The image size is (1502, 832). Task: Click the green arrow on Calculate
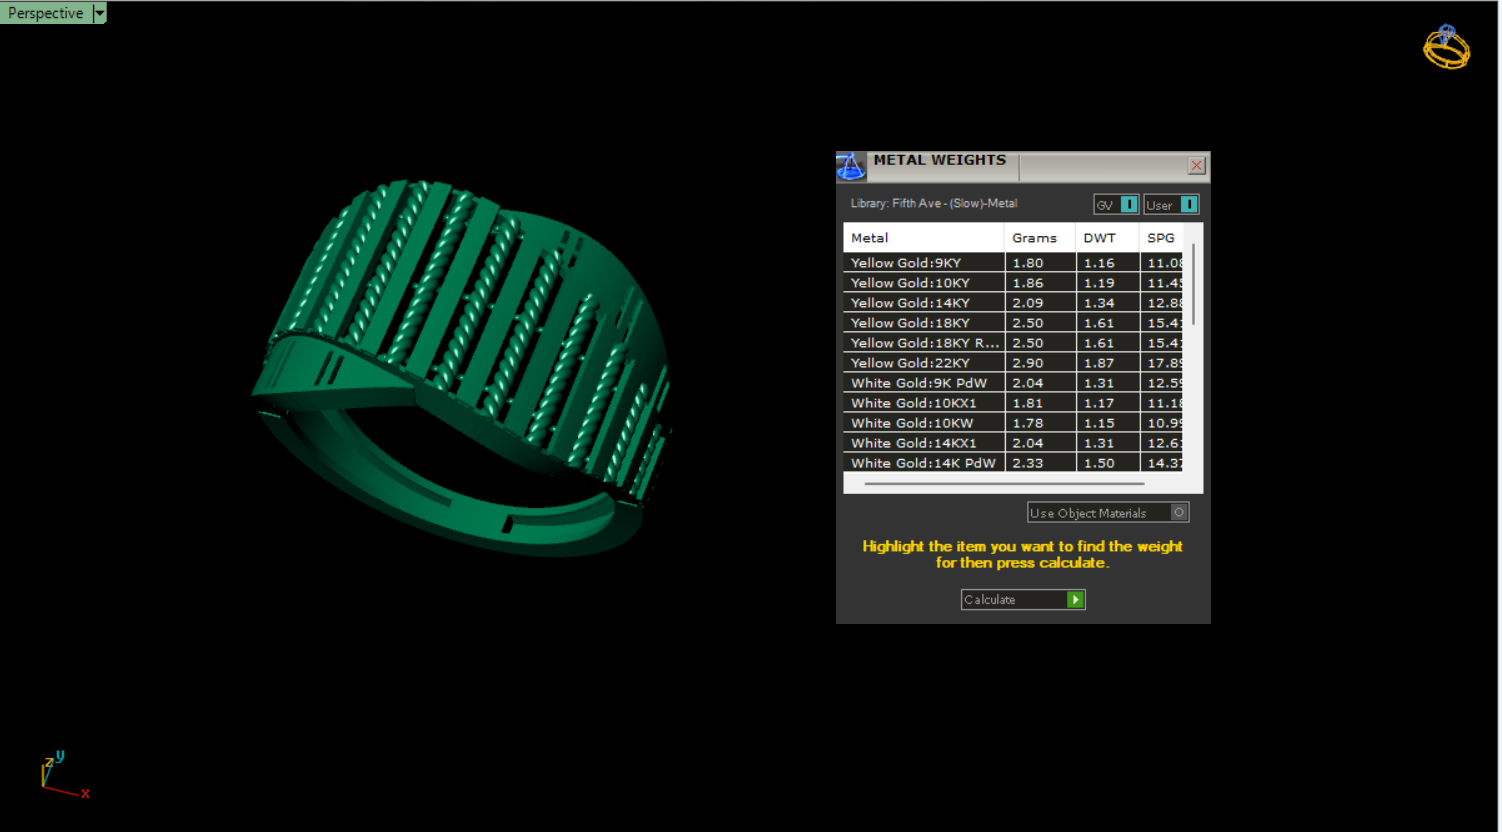point(1075,600)
